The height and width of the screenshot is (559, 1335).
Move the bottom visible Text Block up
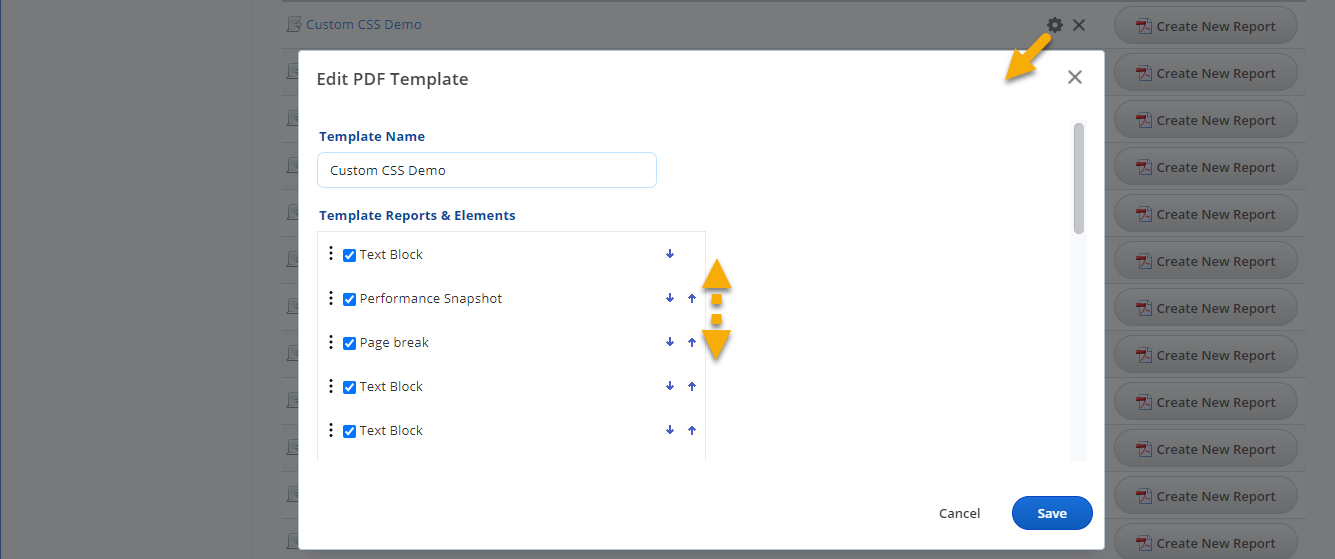[692, 430]
